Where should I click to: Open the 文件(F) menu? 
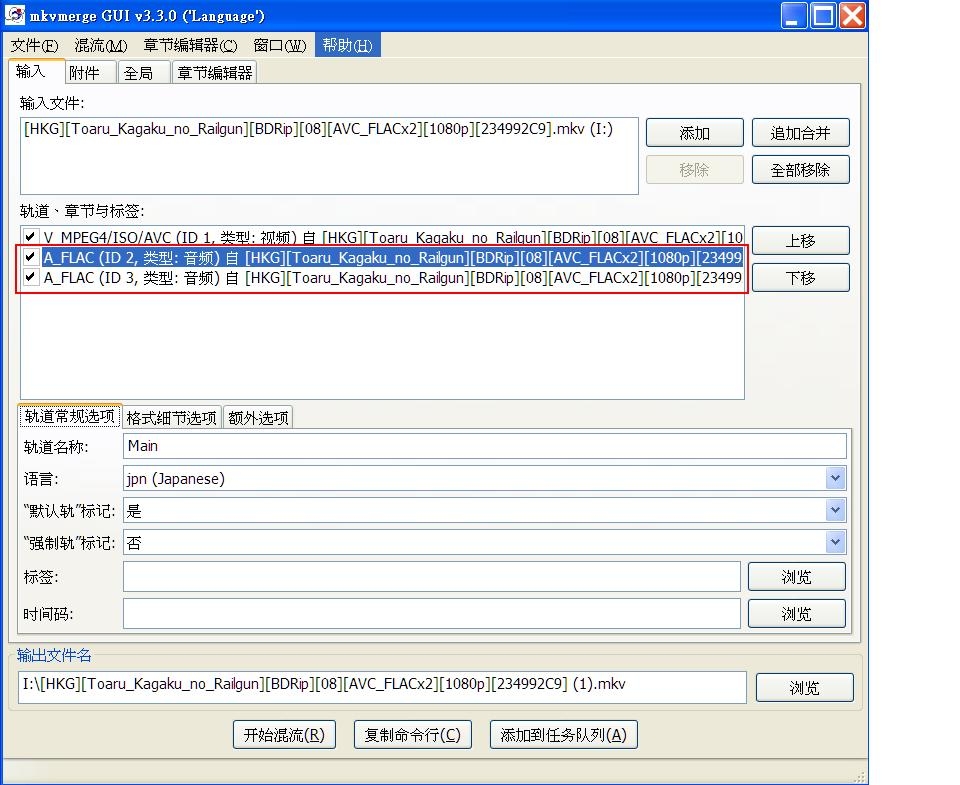coord(34,45)
